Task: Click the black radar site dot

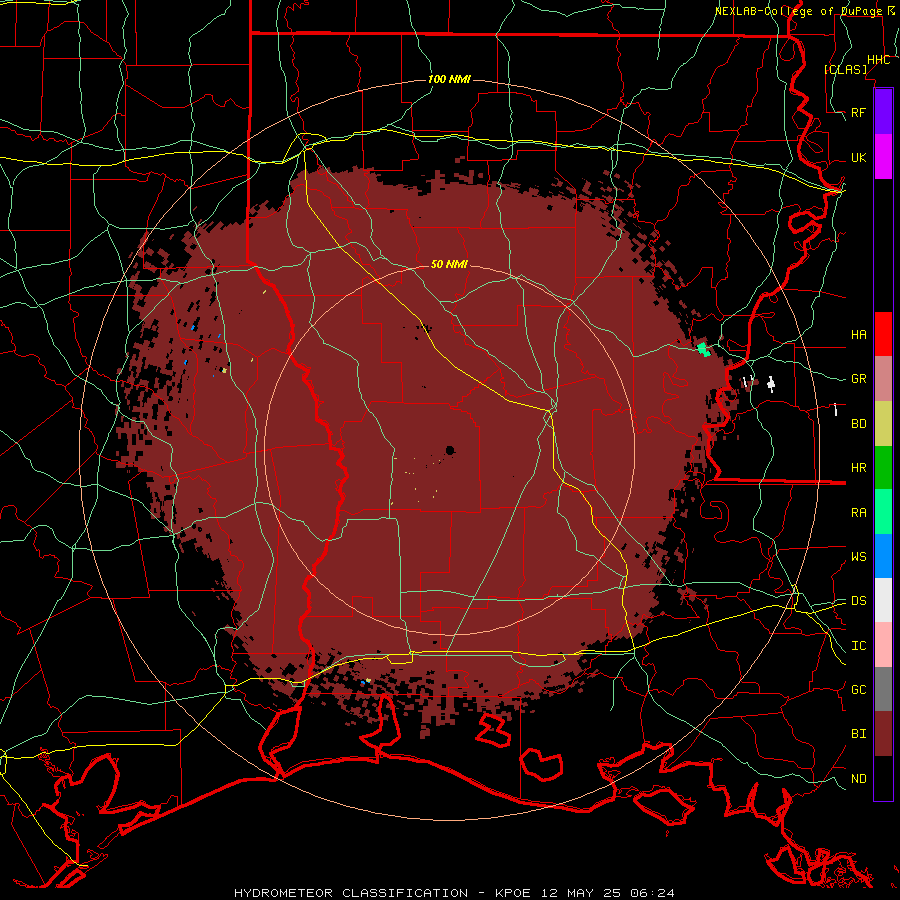Action: 450,451
